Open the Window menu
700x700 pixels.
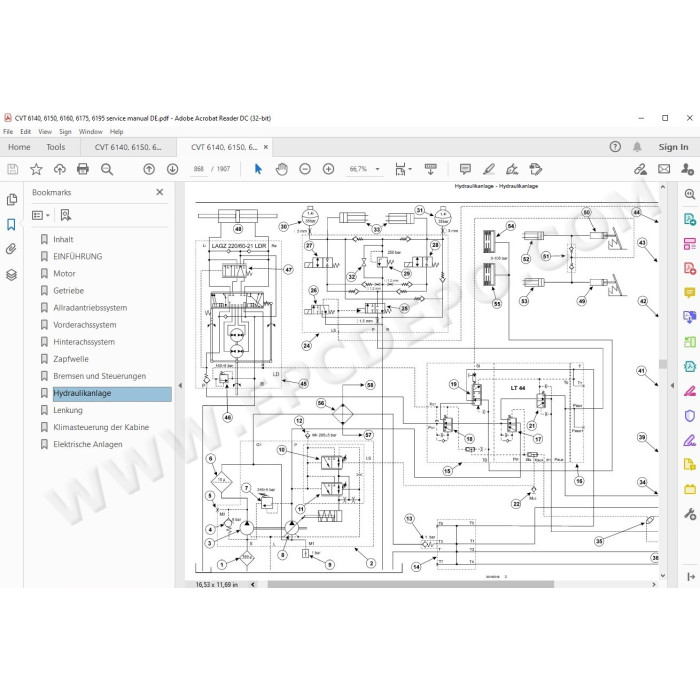click(91, 132)
